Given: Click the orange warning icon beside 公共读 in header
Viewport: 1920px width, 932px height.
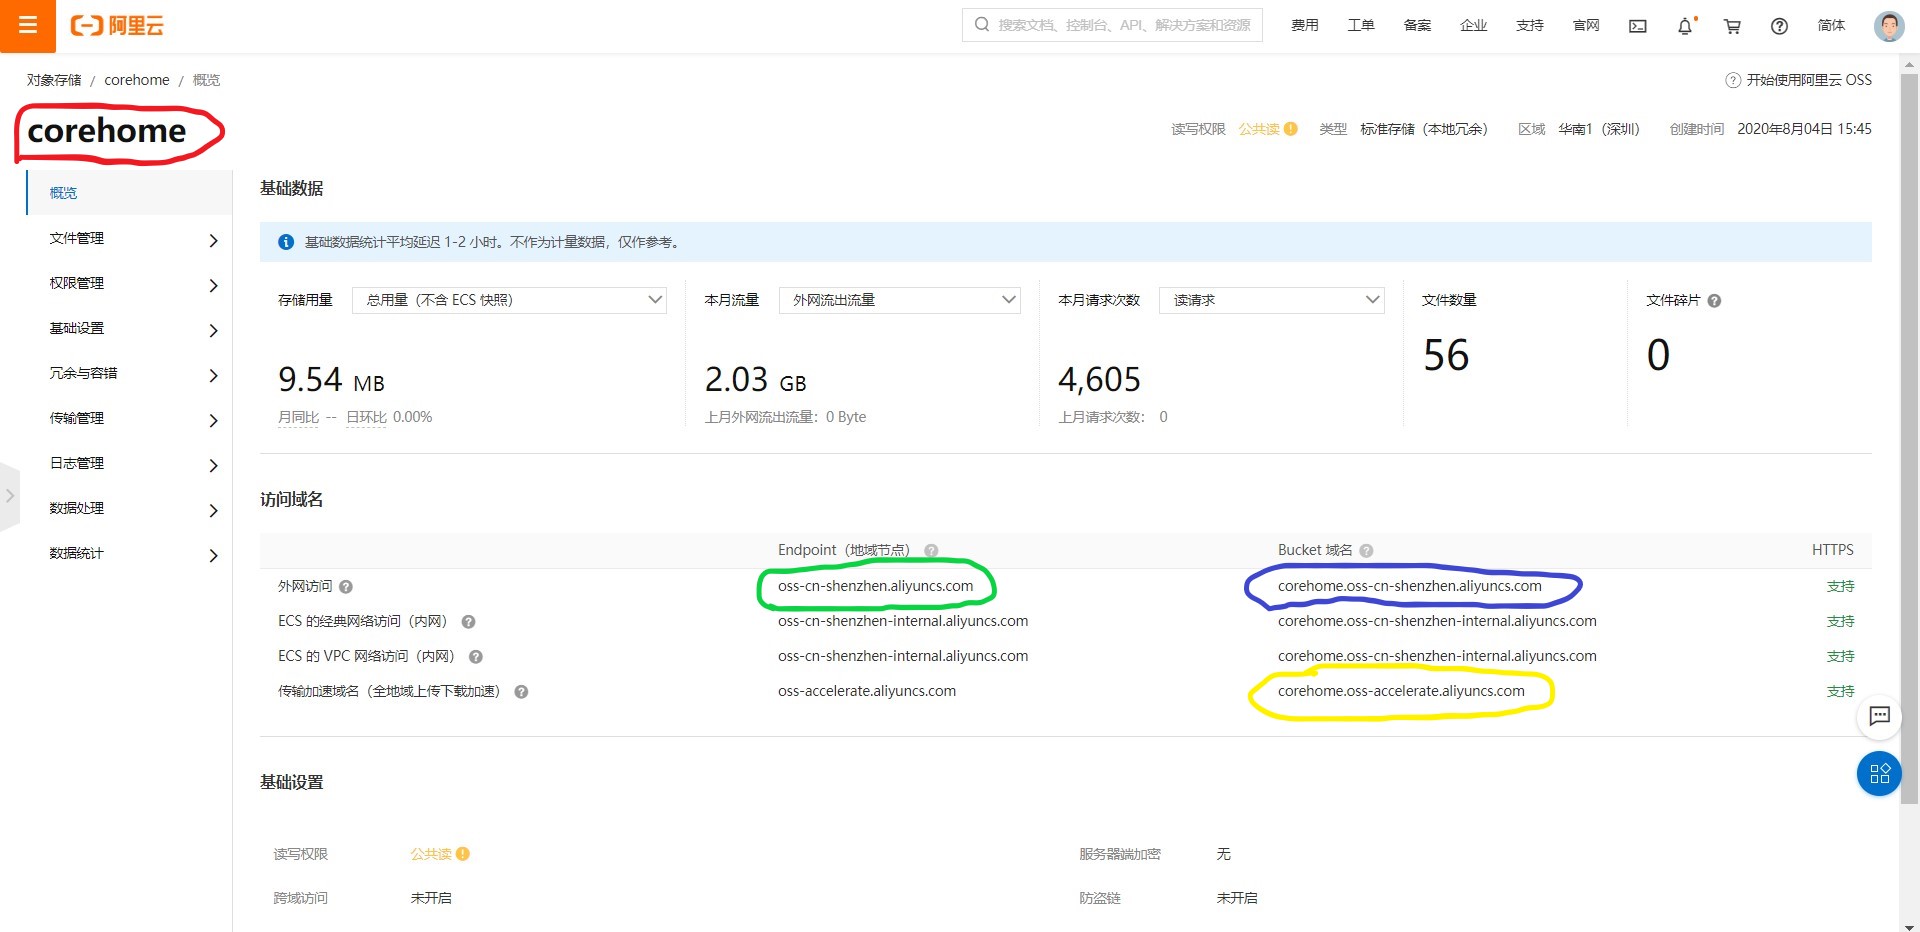Looking at the screenshot, I should (x=1291, y=129).
